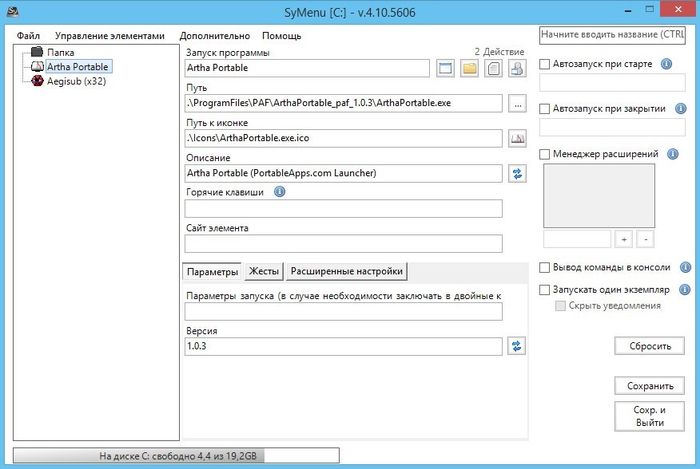Maximize the SyMenu window
The height and width of the screenshot is (469, 700).
pos(650,9)
